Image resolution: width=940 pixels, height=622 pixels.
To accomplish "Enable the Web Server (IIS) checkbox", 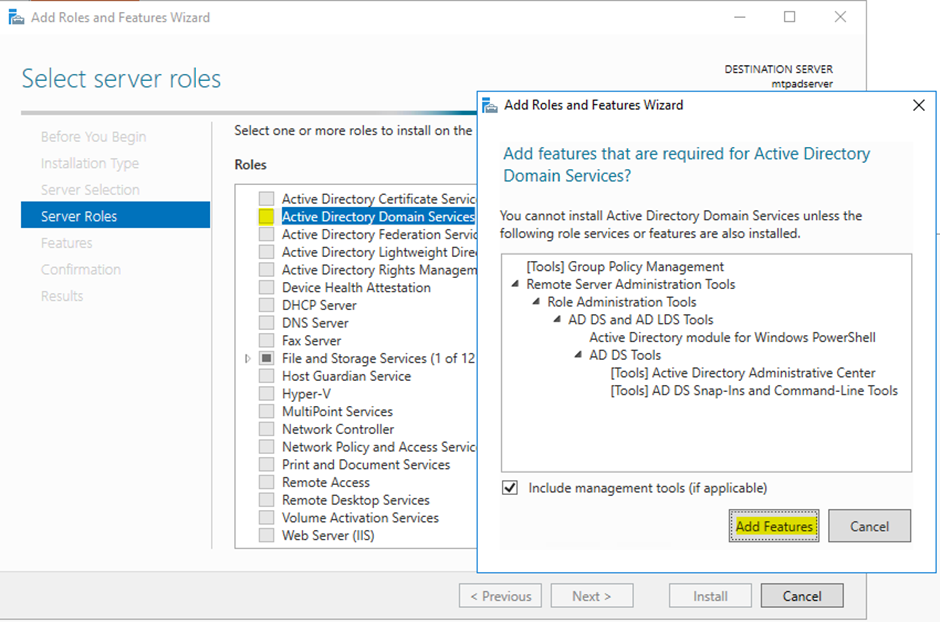I will click(266, 535).
